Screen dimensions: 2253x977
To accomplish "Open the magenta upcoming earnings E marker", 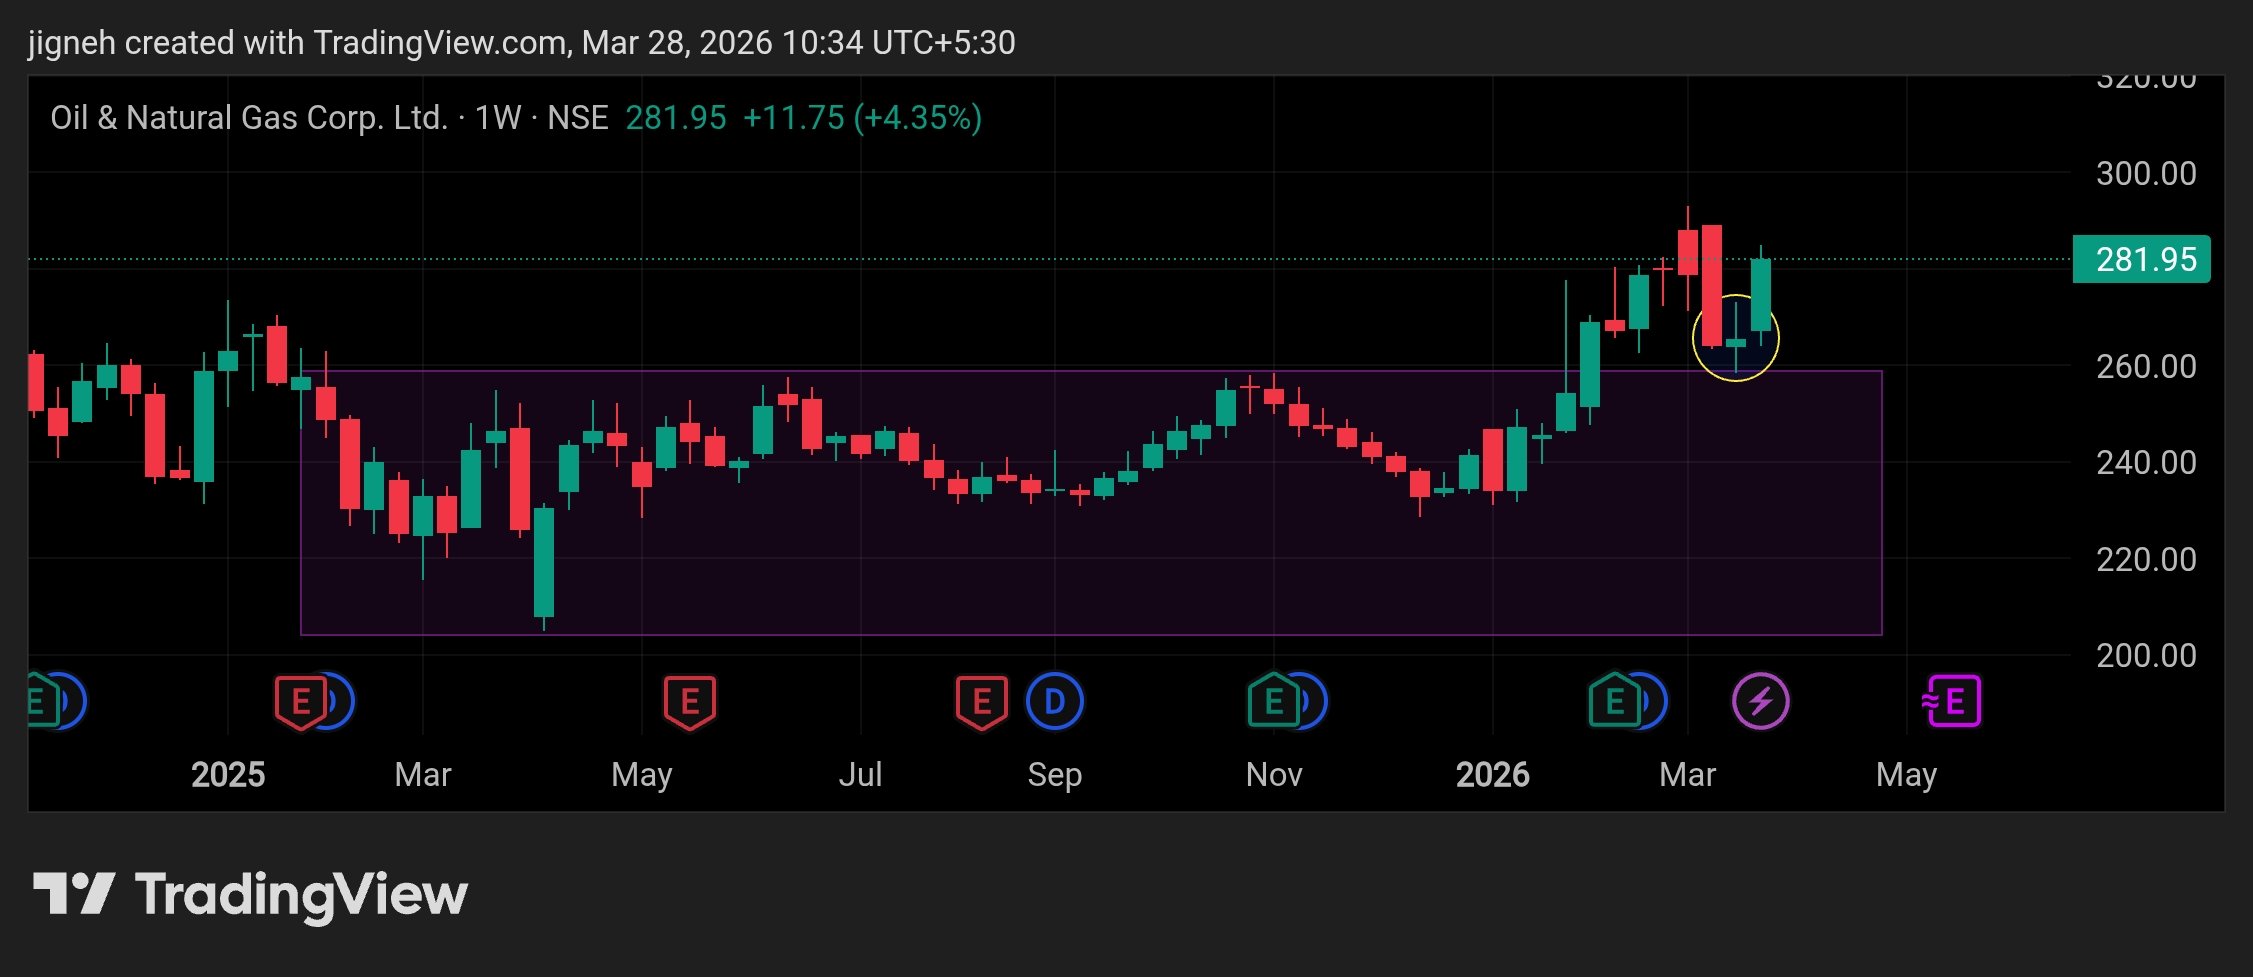I will click(x=1952, y=702).
